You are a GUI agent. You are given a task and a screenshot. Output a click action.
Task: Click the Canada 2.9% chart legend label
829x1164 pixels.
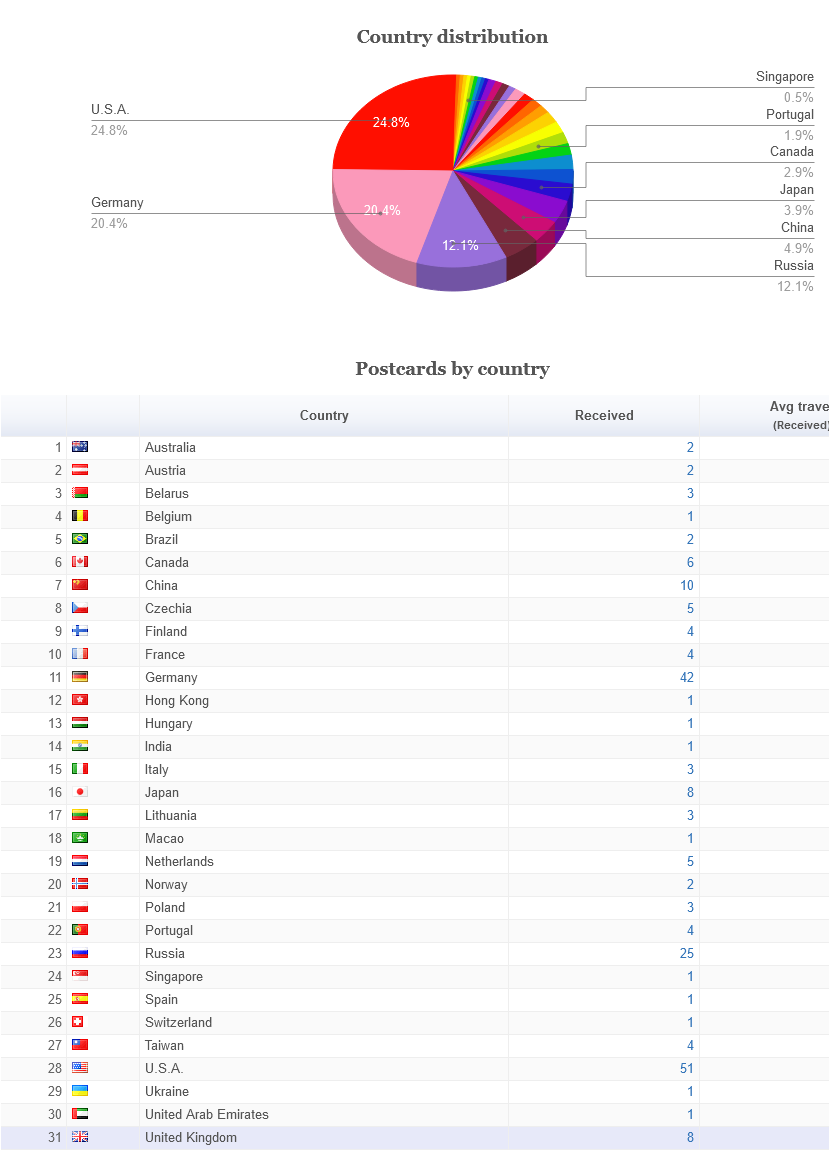tap(792, 162)
